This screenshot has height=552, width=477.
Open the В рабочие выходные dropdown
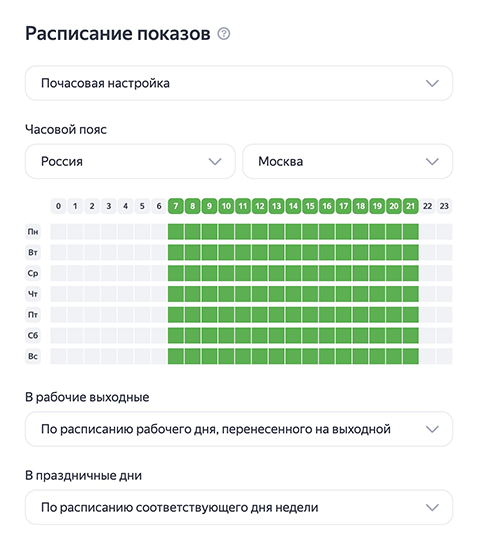coord(239,429)
